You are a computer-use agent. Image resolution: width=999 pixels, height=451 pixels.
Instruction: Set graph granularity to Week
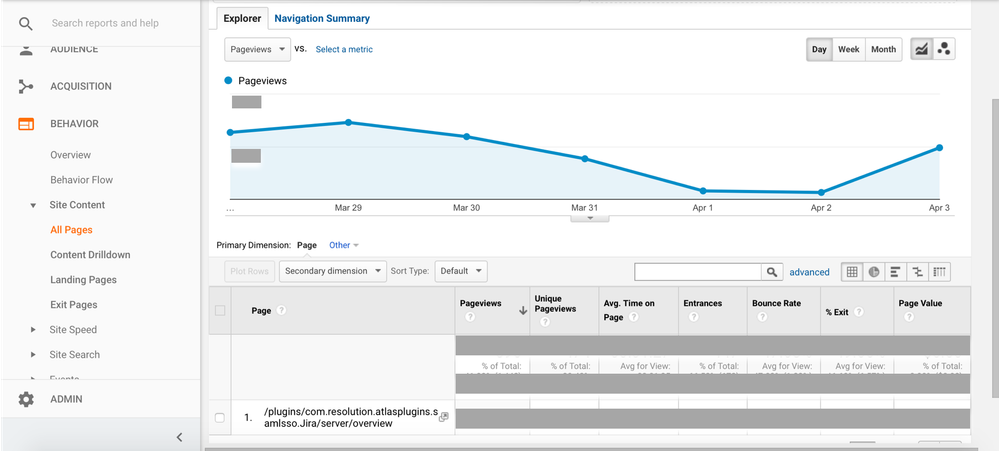(849, 49)
